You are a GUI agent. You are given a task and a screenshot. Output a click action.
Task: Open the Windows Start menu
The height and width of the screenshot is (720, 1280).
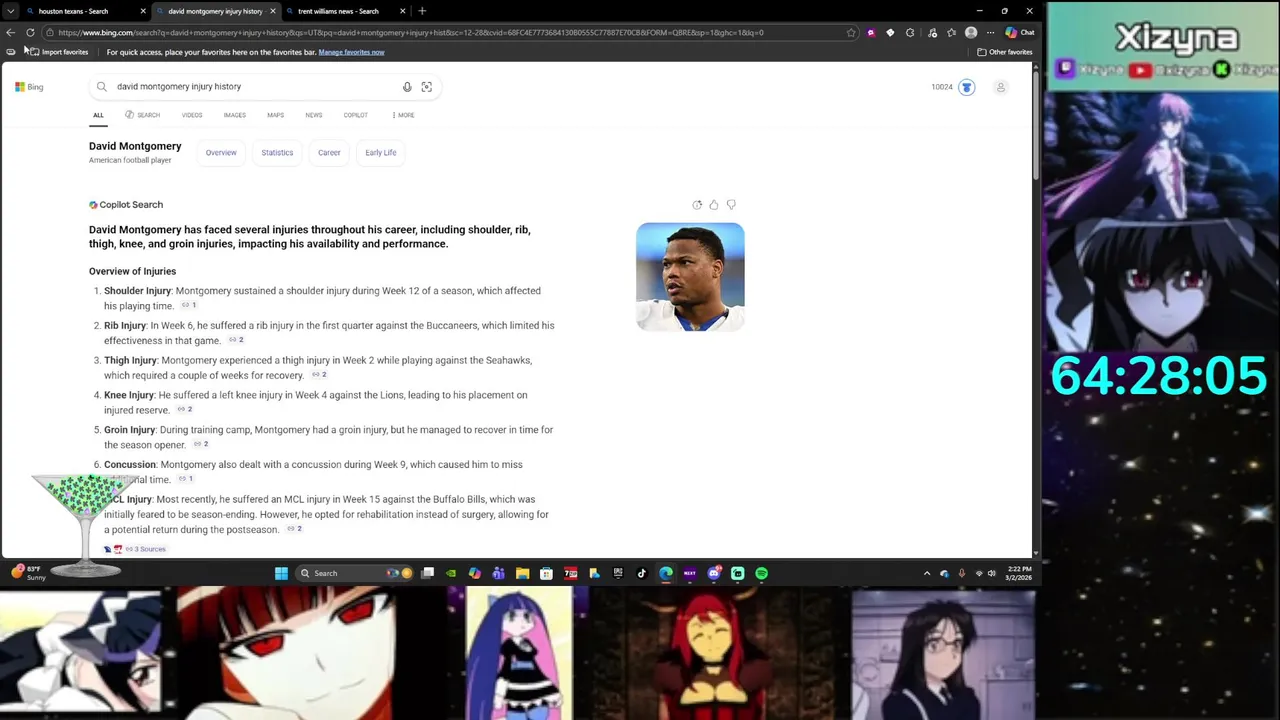pos(281,573)
